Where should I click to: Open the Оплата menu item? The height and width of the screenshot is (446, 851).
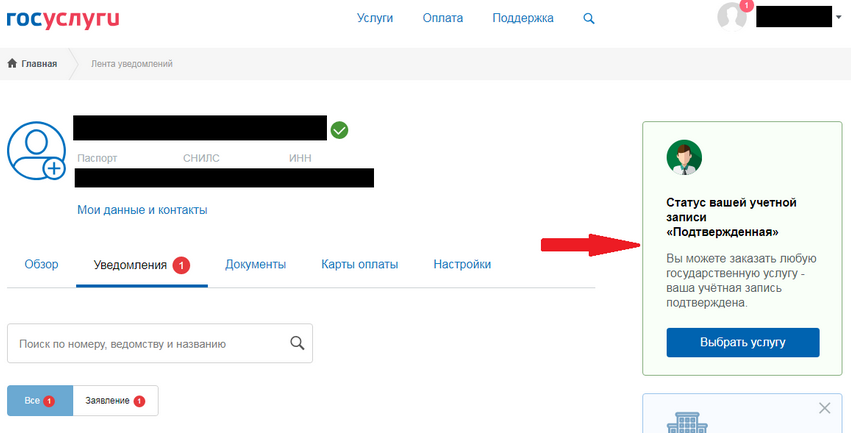[x=442, y=18]
